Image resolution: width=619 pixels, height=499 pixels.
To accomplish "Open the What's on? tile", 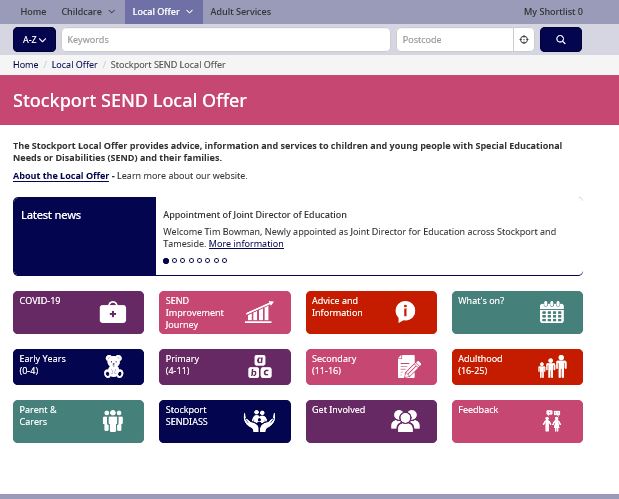I will coord(517,312).
